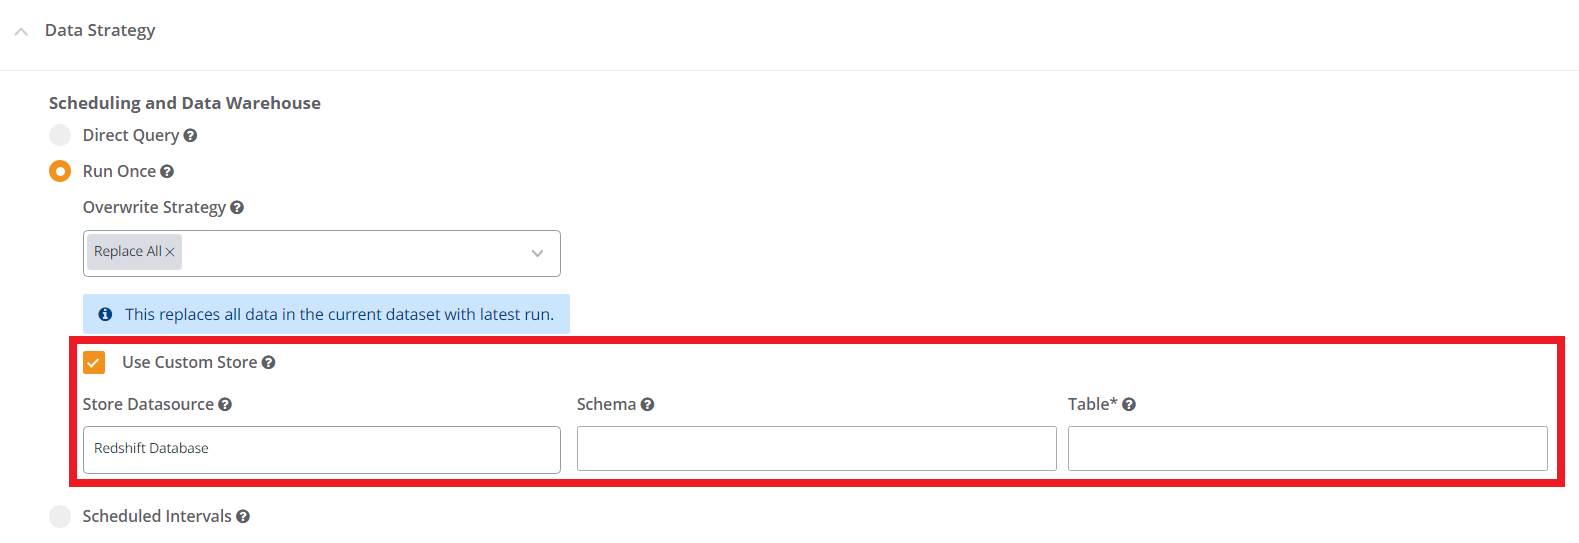Click help icon next to Direct Query

click(x=190, y=136)
